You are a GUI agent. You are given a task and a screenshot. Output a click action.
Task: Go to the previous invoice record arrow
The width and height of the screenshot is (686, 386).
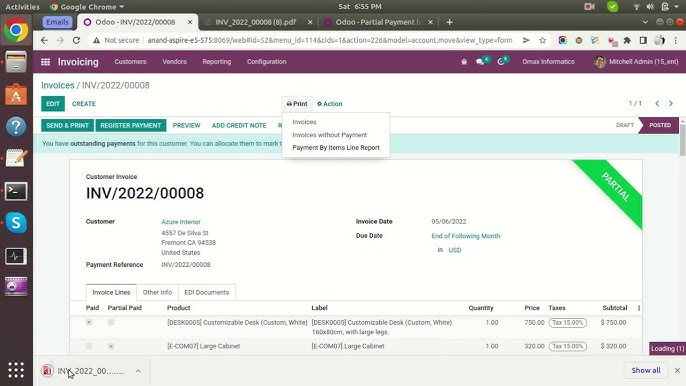point(657,104)
